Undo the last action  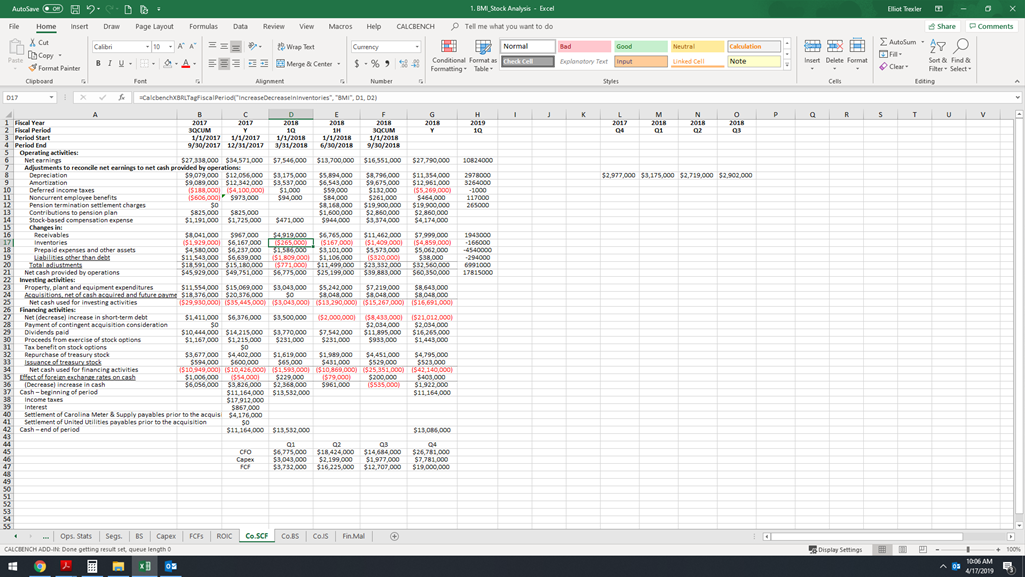(91, 9)
